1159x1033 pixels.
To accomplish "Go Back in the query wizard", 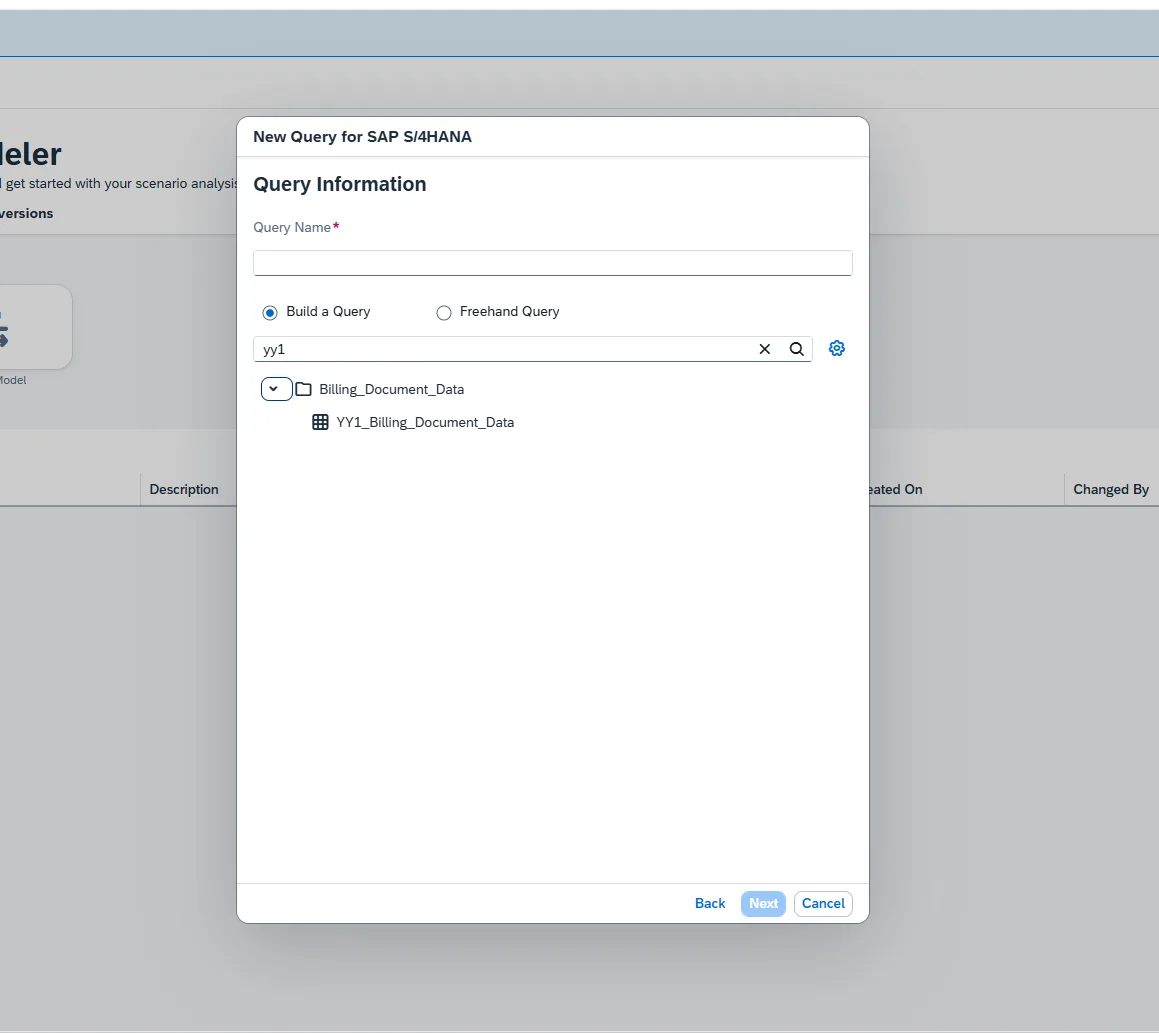I will coord(710,903).
